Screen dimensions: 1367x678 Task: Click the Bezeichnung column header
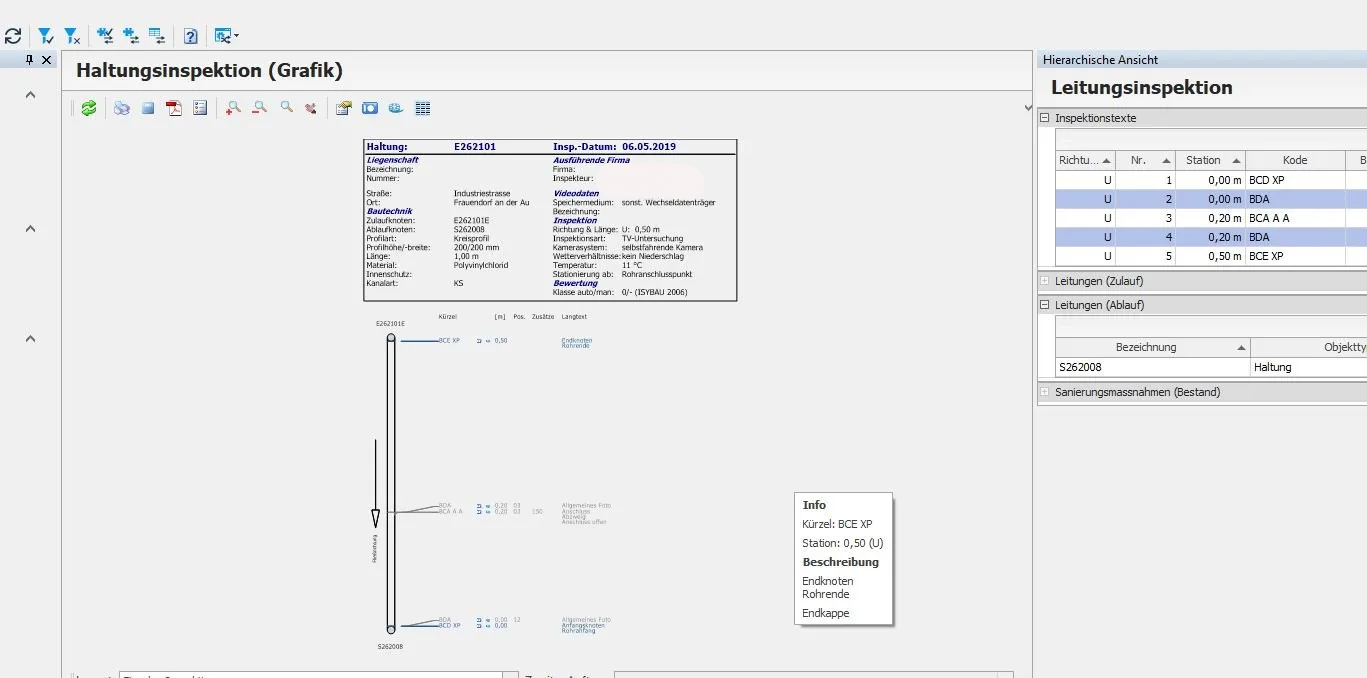pos(1146,347)
